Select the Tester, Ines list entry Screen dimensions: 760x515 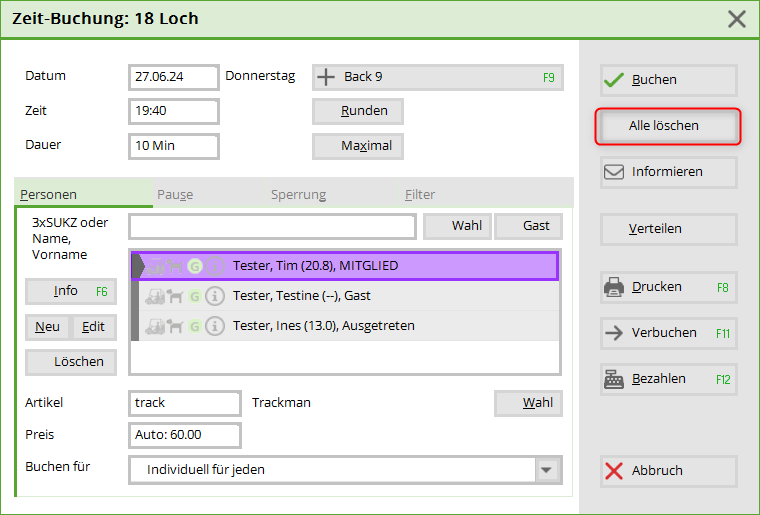point(323,326)
